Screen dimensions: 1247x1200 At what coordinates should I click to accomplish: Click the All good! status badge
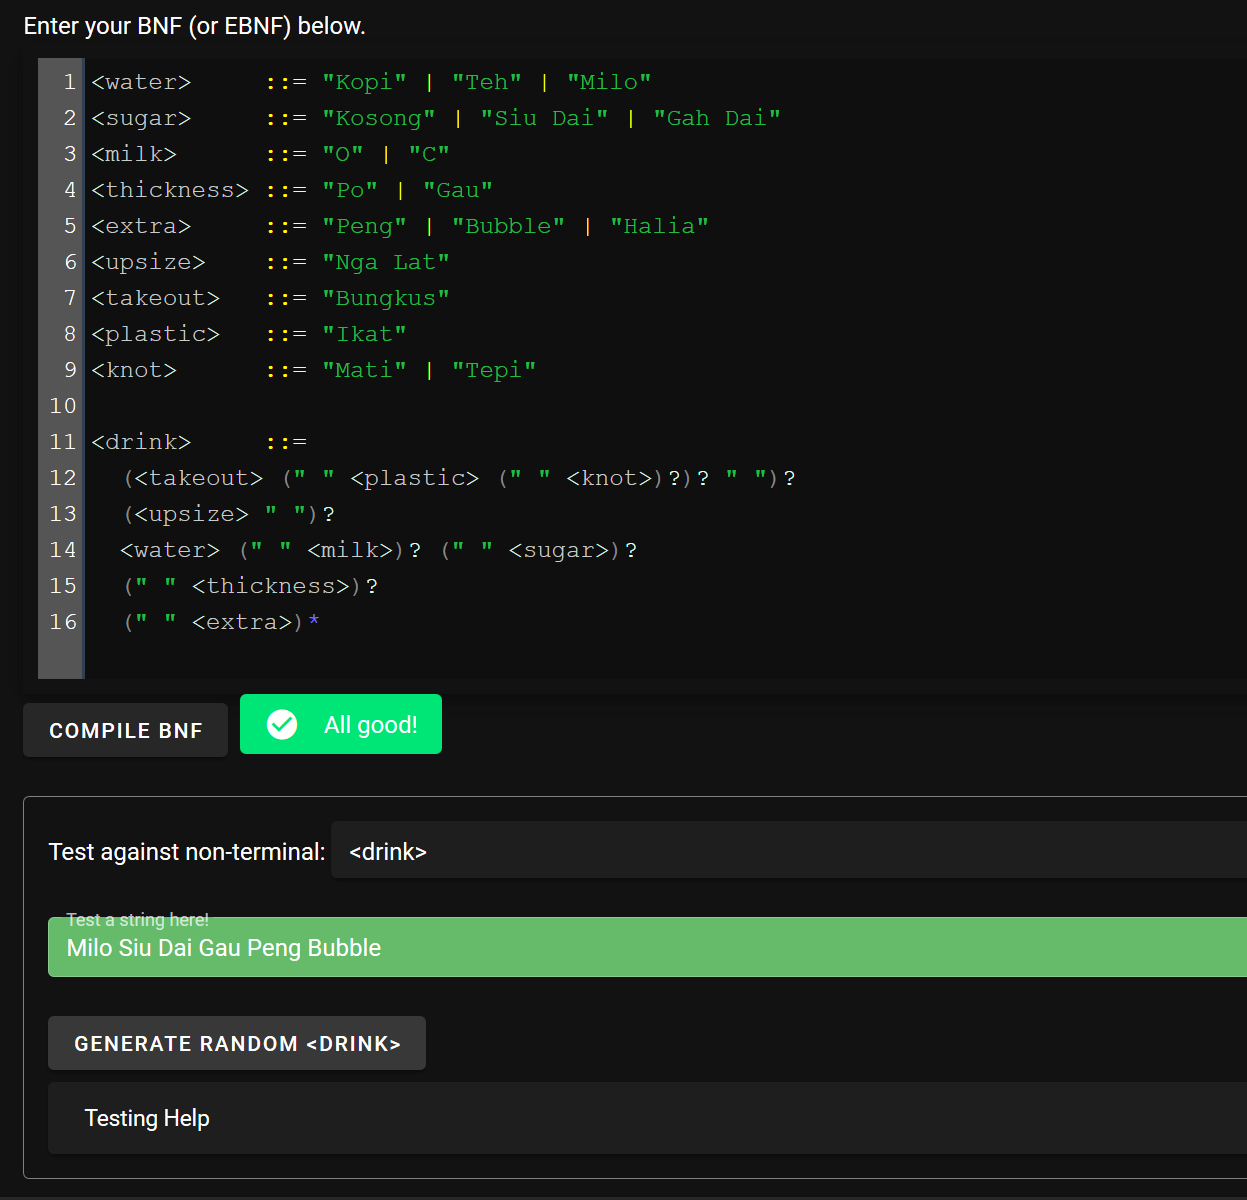point(341,724)
